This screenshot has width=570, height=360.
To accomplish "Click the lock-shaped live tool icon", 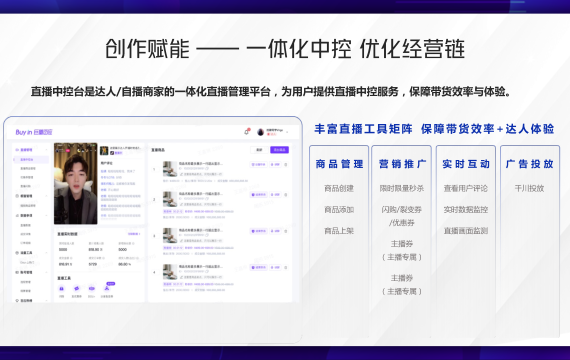I will [x=61, y=288].
